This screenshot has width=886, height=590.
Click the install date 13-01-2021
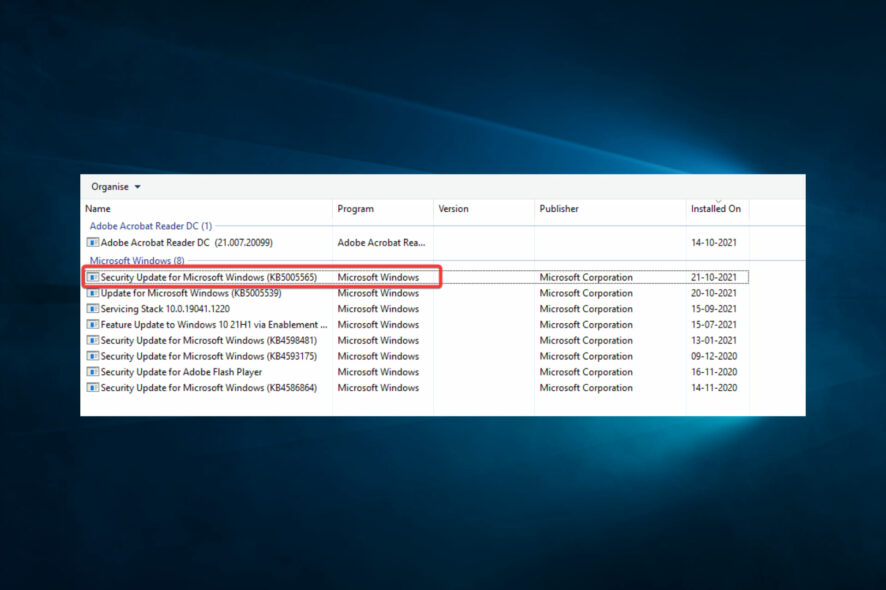point(714,341)
